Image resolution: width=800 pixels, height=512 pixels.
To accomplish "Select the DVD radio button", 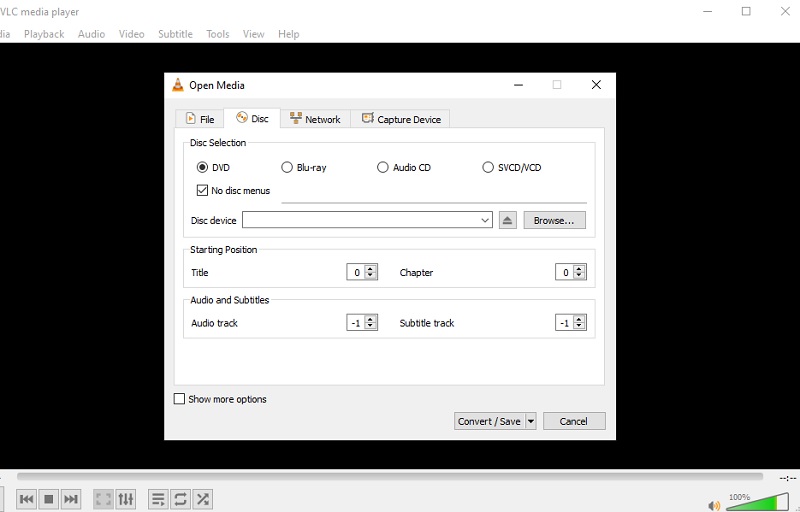I will pyautogui.click(x=202, y=167).
